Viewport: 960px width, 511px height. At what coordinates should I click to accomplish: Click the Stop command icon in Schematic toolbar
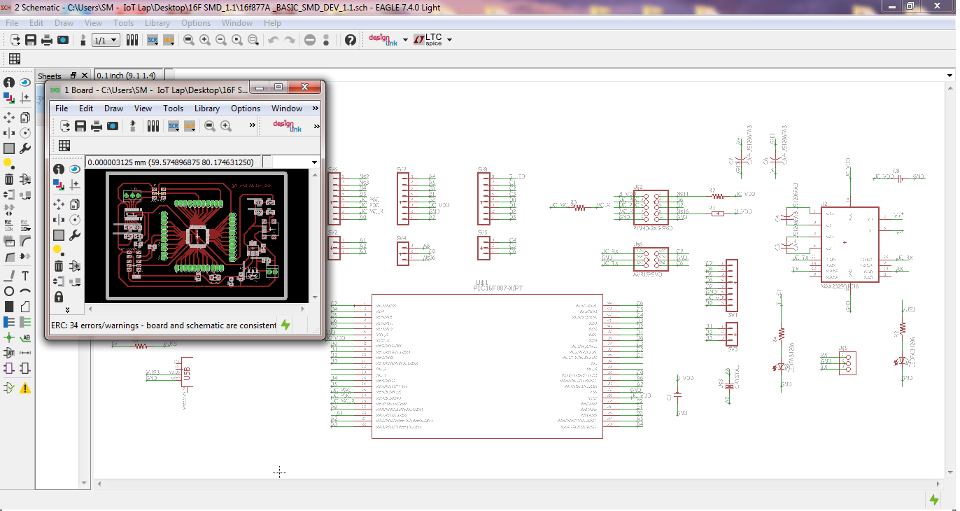coord(310,40)
